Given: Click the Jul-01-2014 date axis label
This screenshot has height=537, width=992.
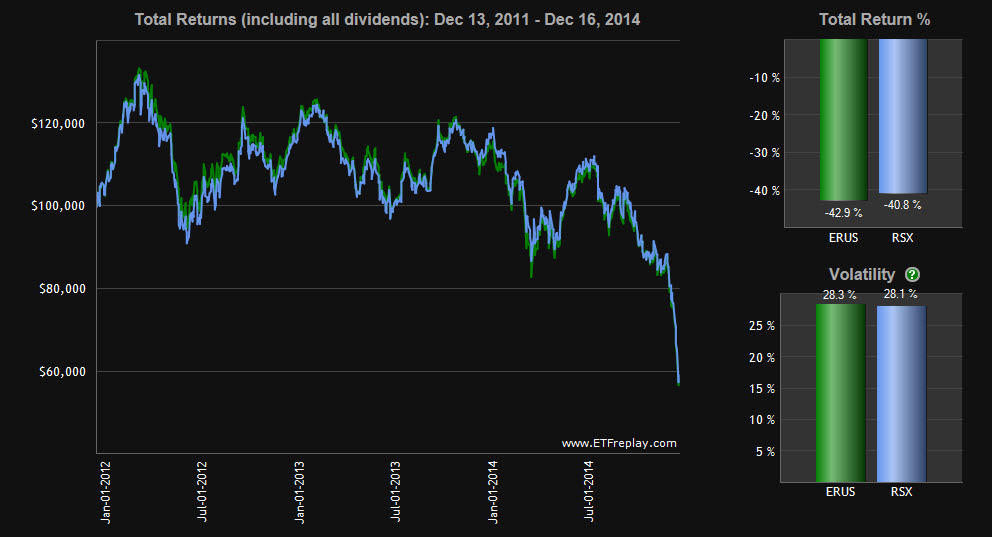Looking at the screenshot, I should click(589, 489).
